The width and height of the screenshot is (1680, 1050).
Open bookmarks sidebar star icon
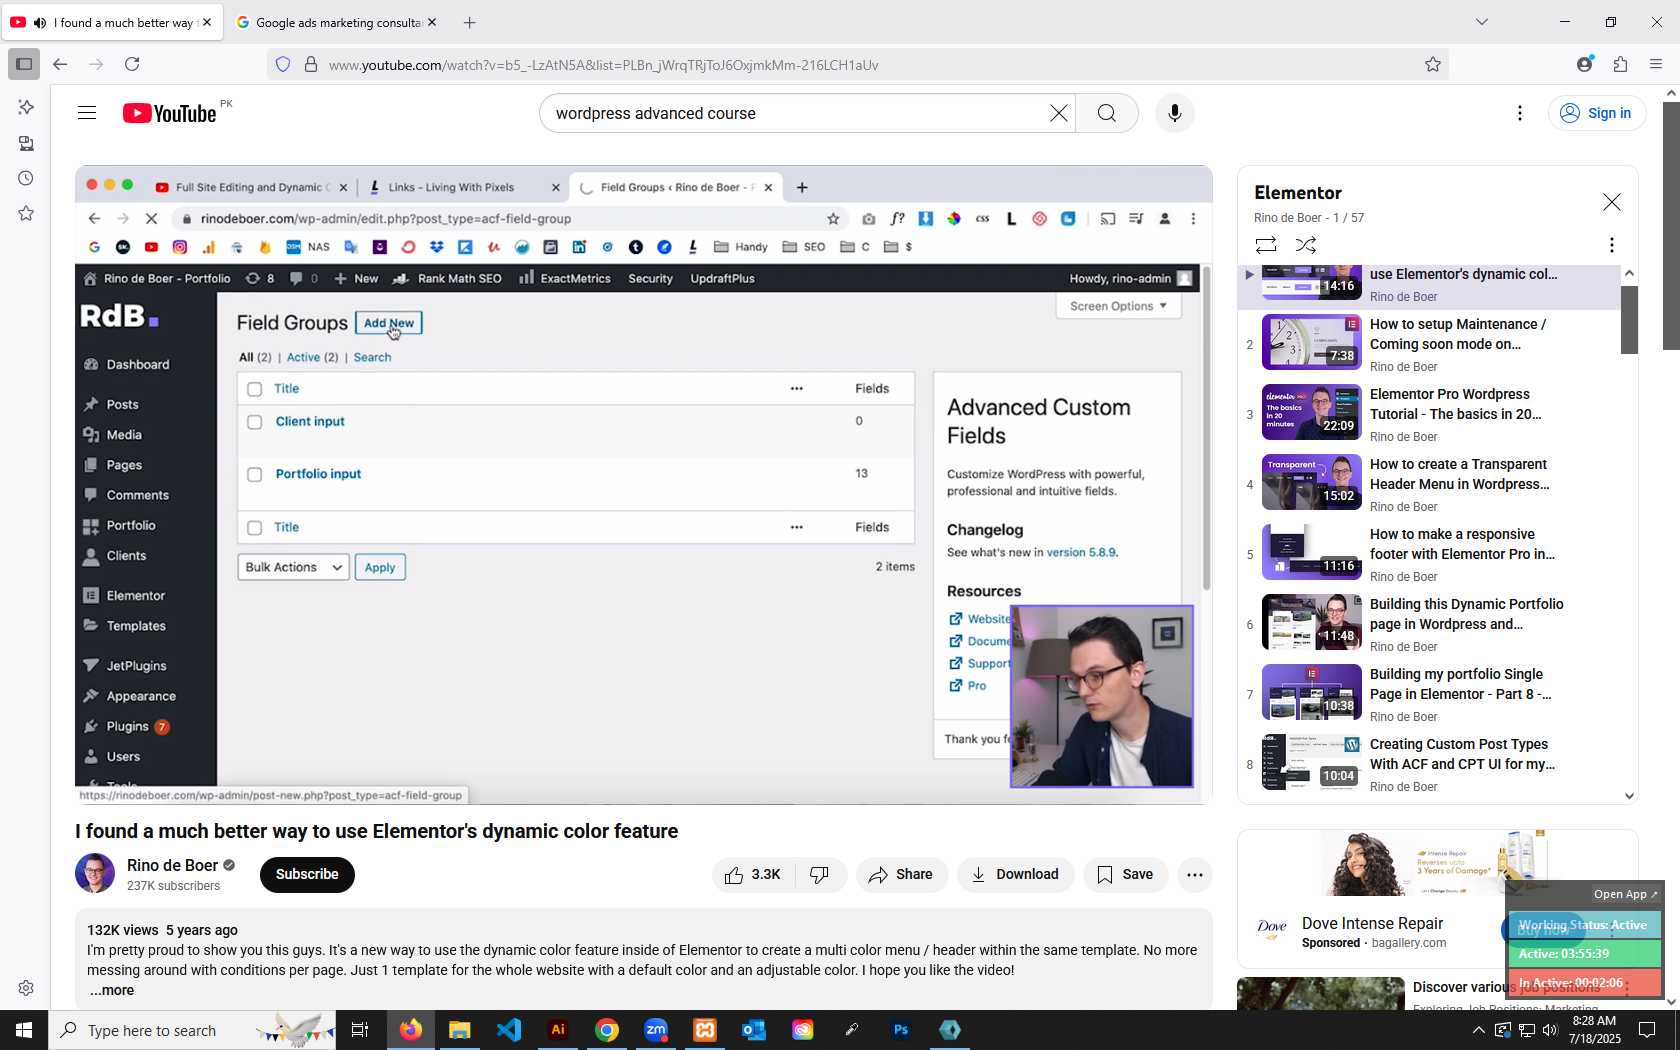[x=26, y=214]
